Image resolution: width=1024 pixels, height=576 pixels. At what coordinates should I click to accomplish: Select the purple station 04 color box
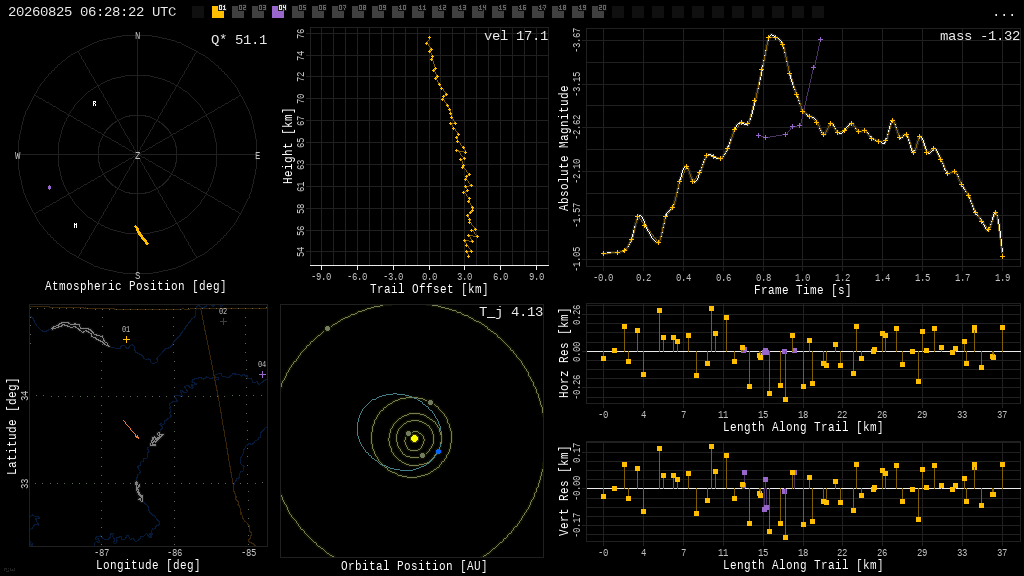click(x=278, y=12)
